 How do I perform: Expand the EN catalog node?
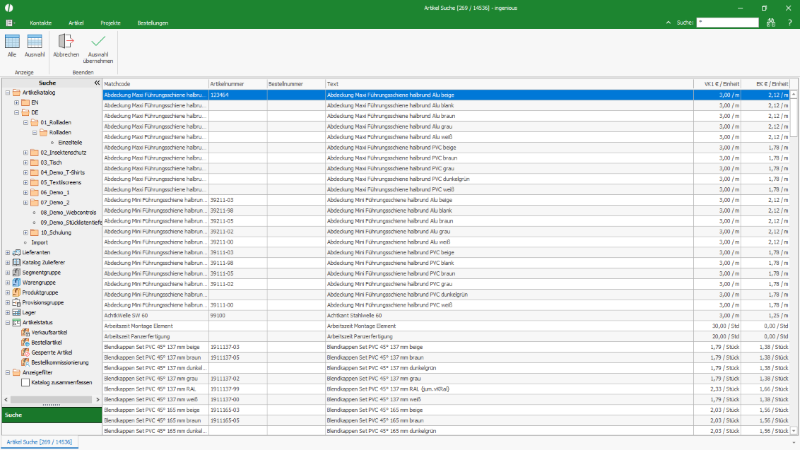tap(16, 103)
